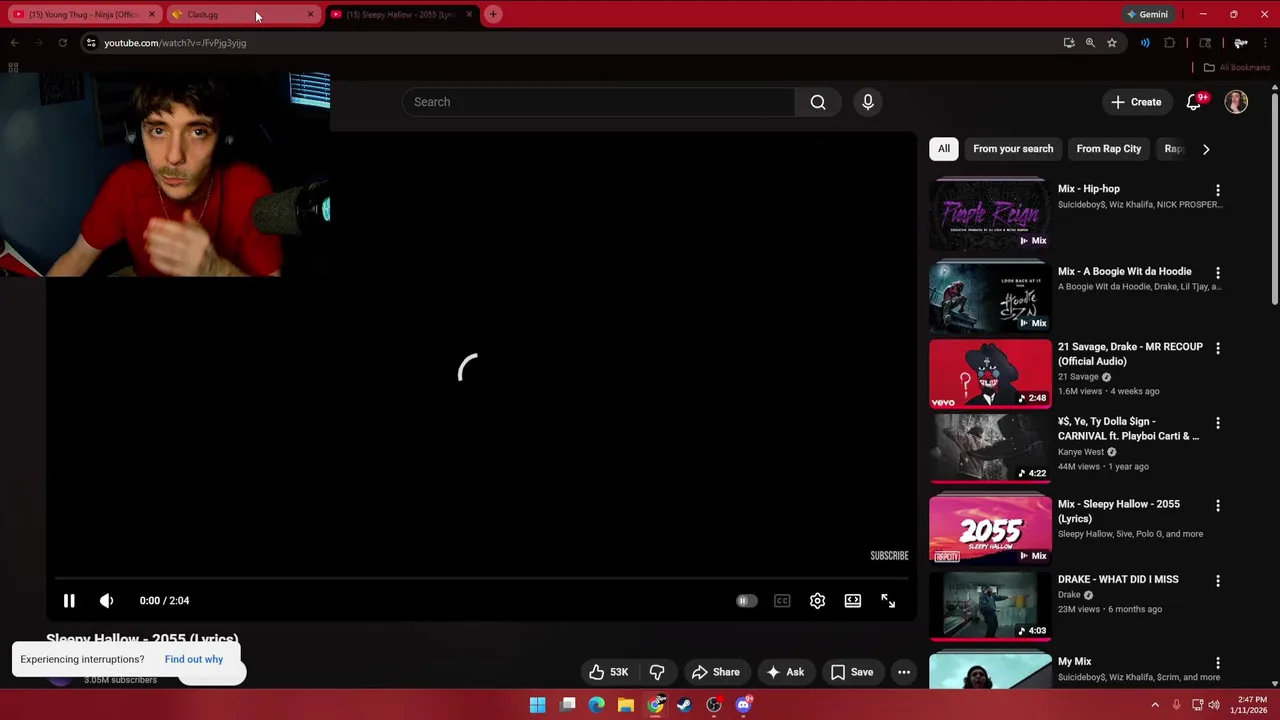Open the Windows Start menu
1280x720 pixels.
coord(537,705)
